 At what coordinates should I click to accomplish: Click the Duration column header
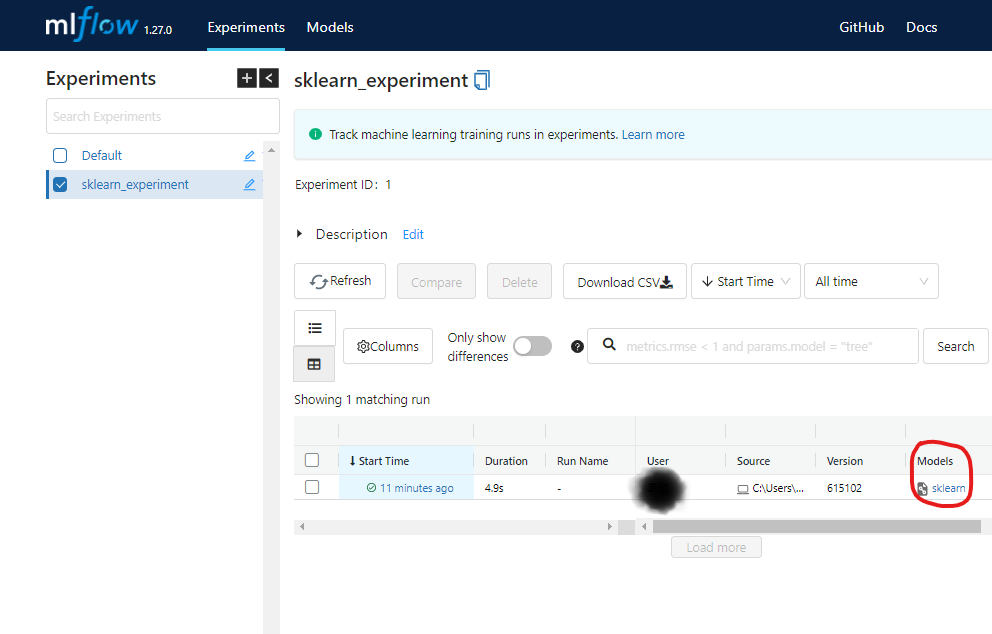click(506, 461)
